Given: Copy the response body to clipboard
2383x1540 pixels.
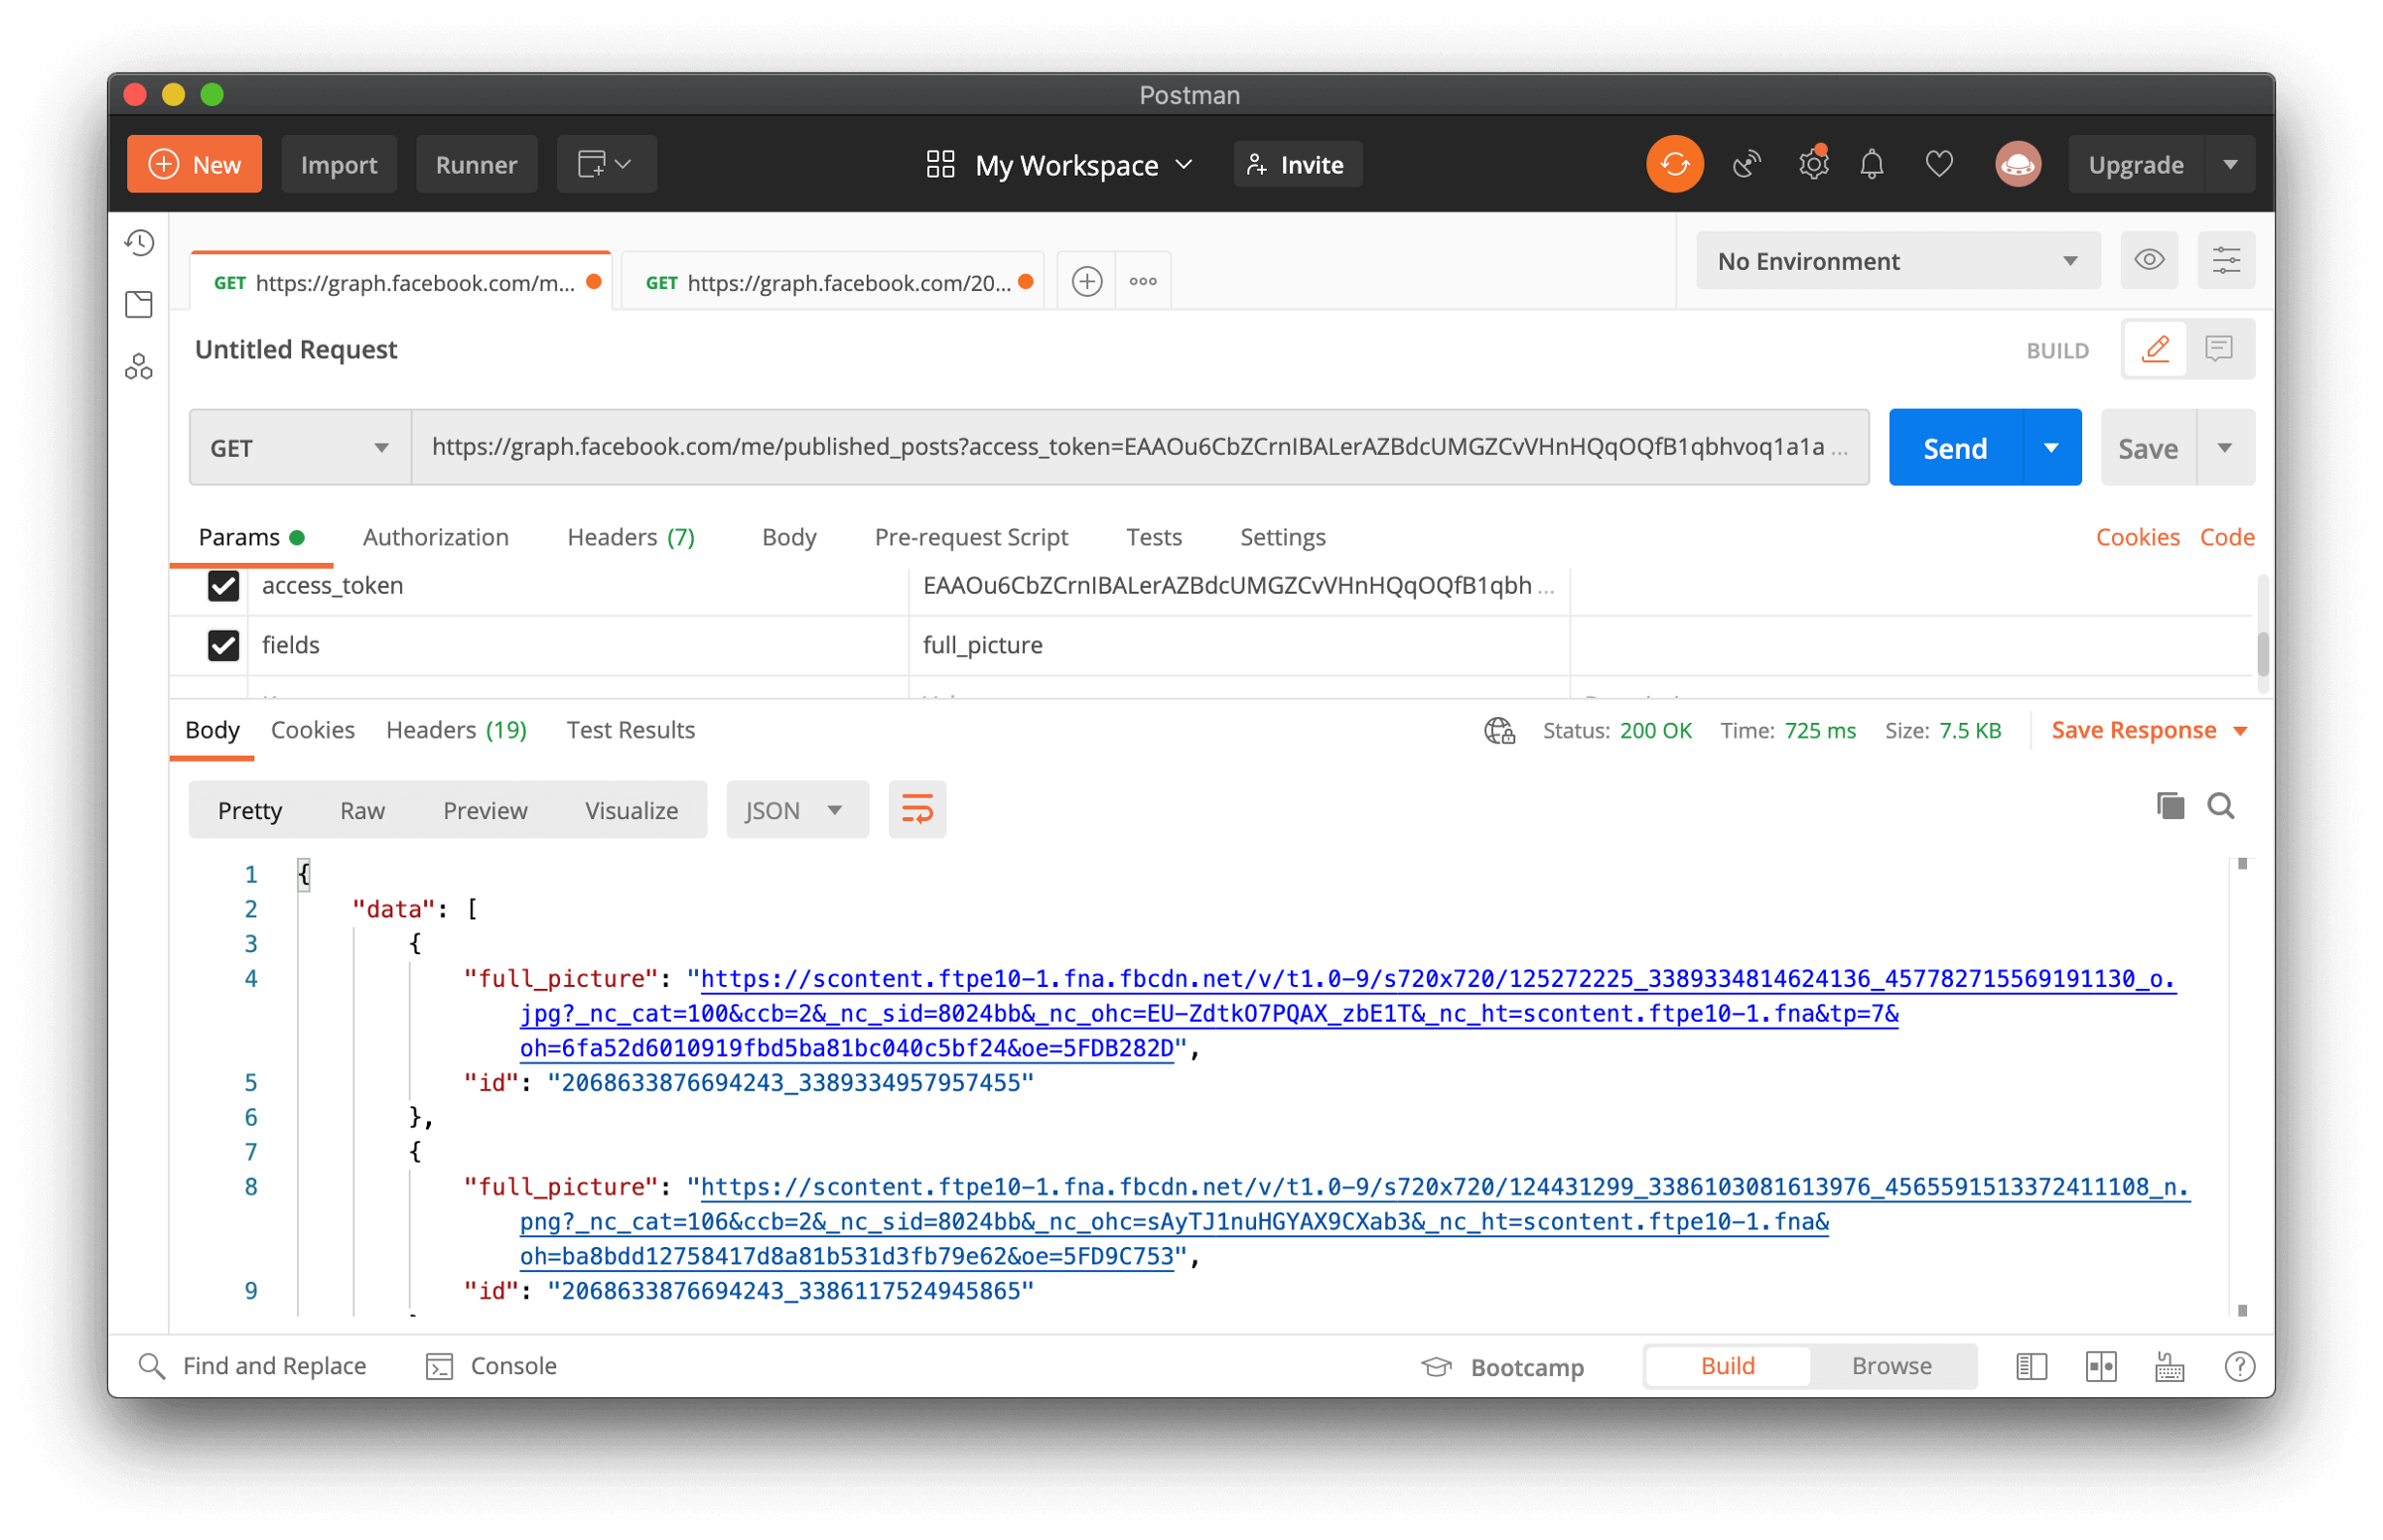Looking at the screenshot, I should 2170,806.
